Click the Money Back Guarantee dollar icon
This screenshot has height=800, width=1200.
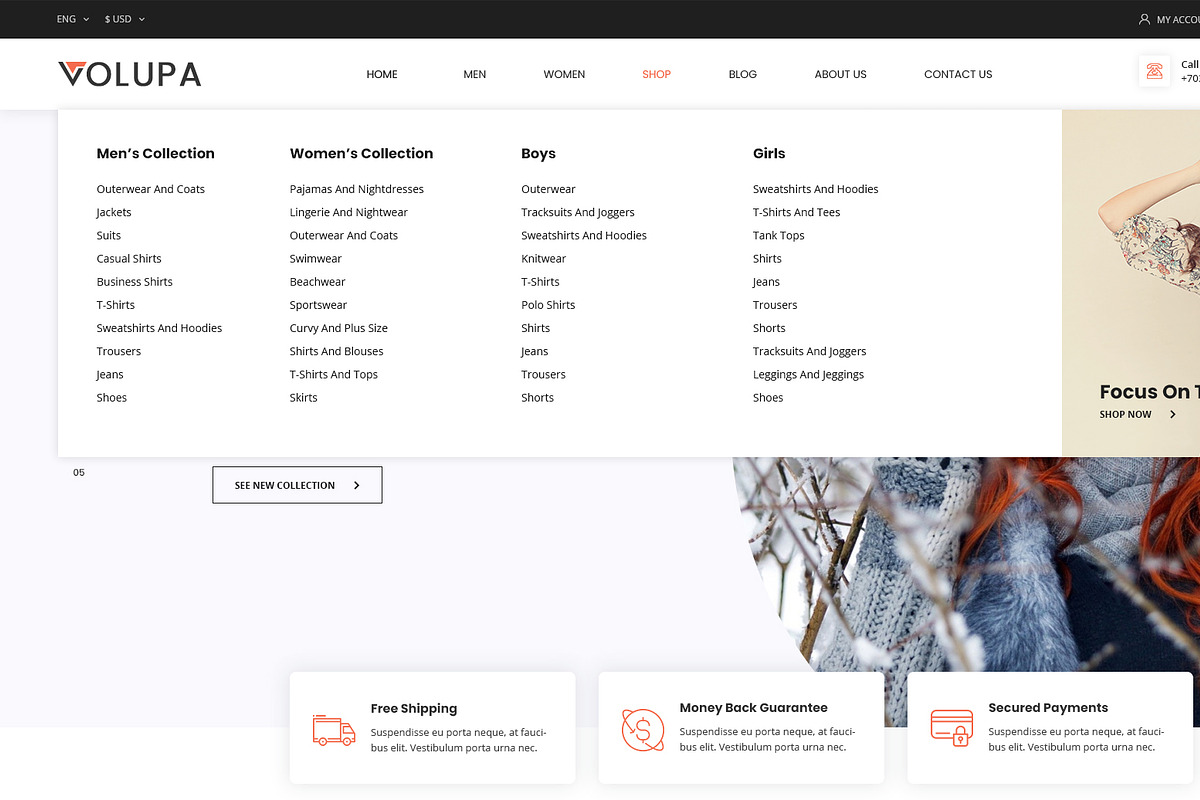coord(643,730)
